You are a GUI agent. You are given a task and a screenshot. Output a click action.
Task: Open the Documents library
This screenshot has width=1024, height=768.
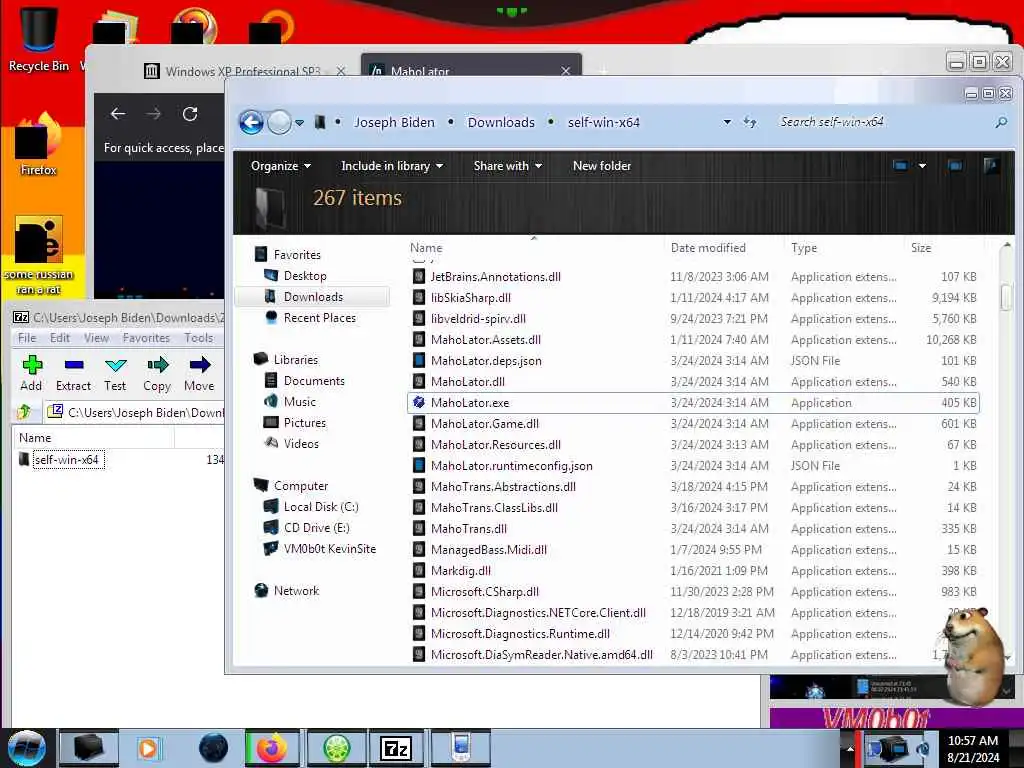coord(313,380)
